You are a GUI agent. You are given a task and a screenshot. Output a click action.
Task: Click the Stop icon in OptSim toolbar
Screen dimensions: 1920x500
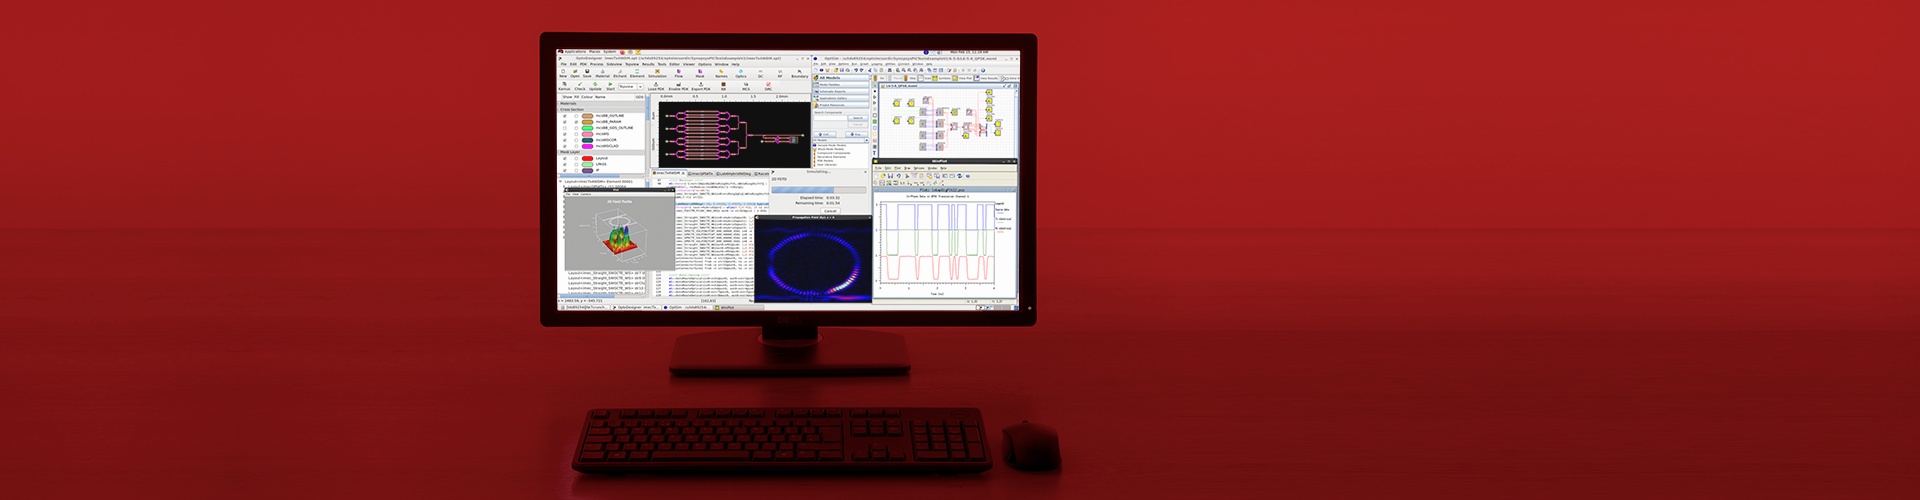click(x=912, y=78)
